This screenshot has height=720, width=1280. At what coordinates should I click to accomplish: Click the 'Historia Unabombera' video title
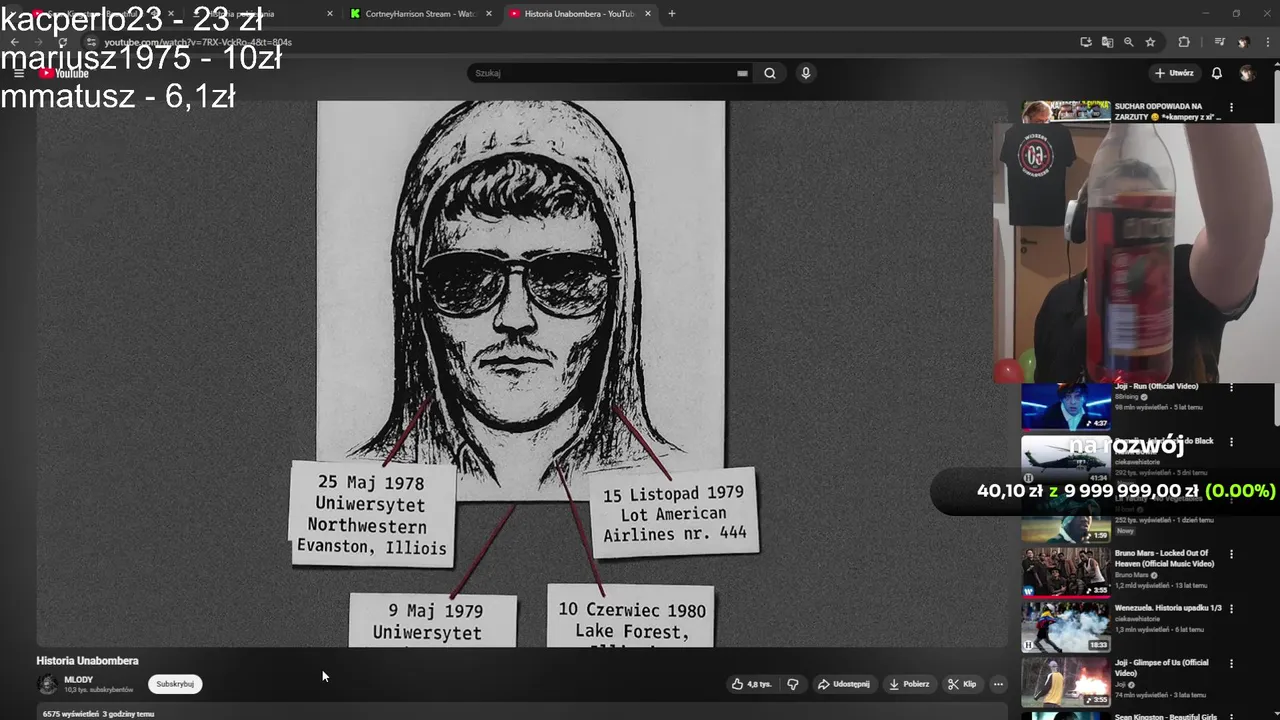(87, 660)
